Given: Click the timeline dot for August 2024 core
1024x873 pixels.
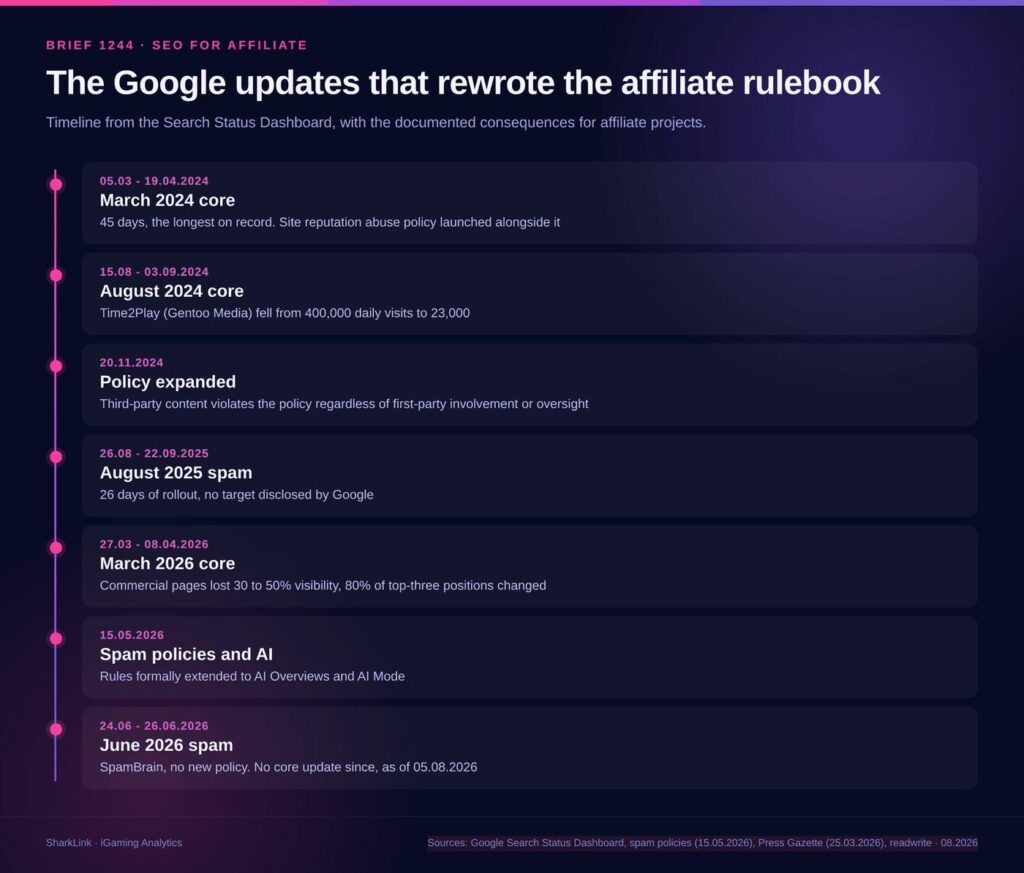Looking at the screenshot, I should [56, 276].
